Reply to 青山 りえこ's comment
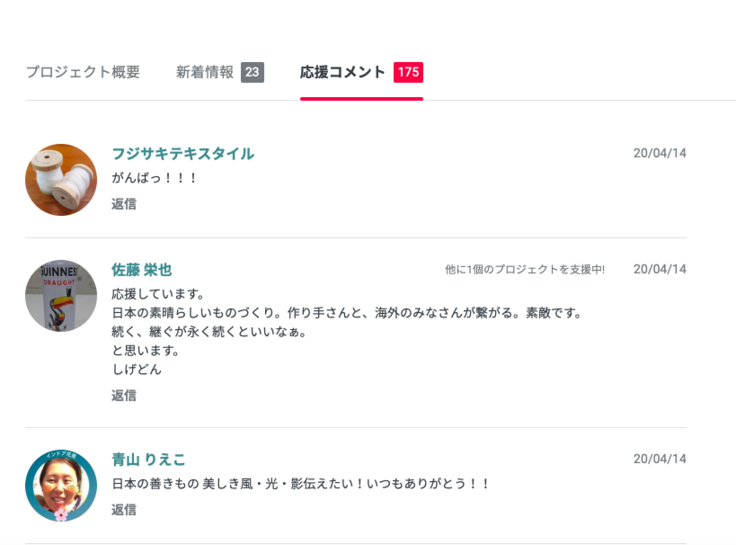Viewport: 736px width, 545px height. (x=124, y=509)
